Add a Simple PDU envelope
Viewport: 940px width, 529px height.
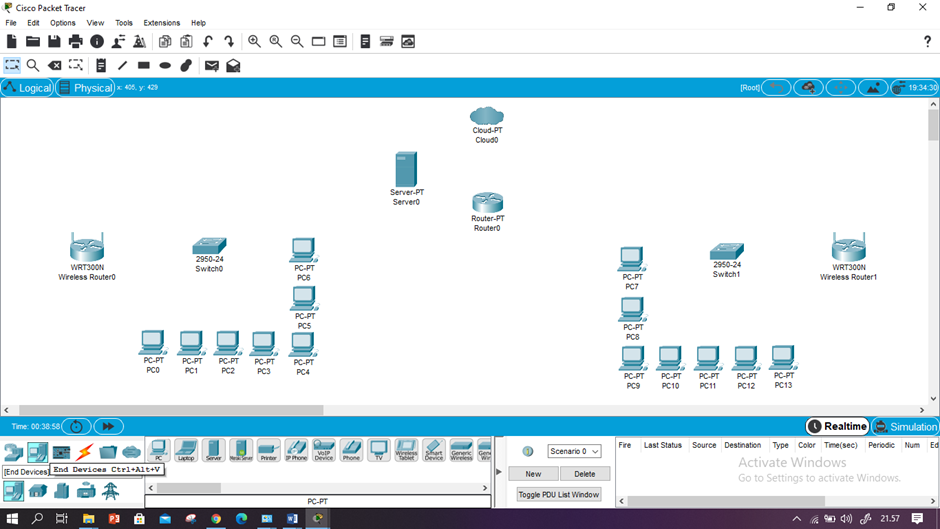pos(212,65)
